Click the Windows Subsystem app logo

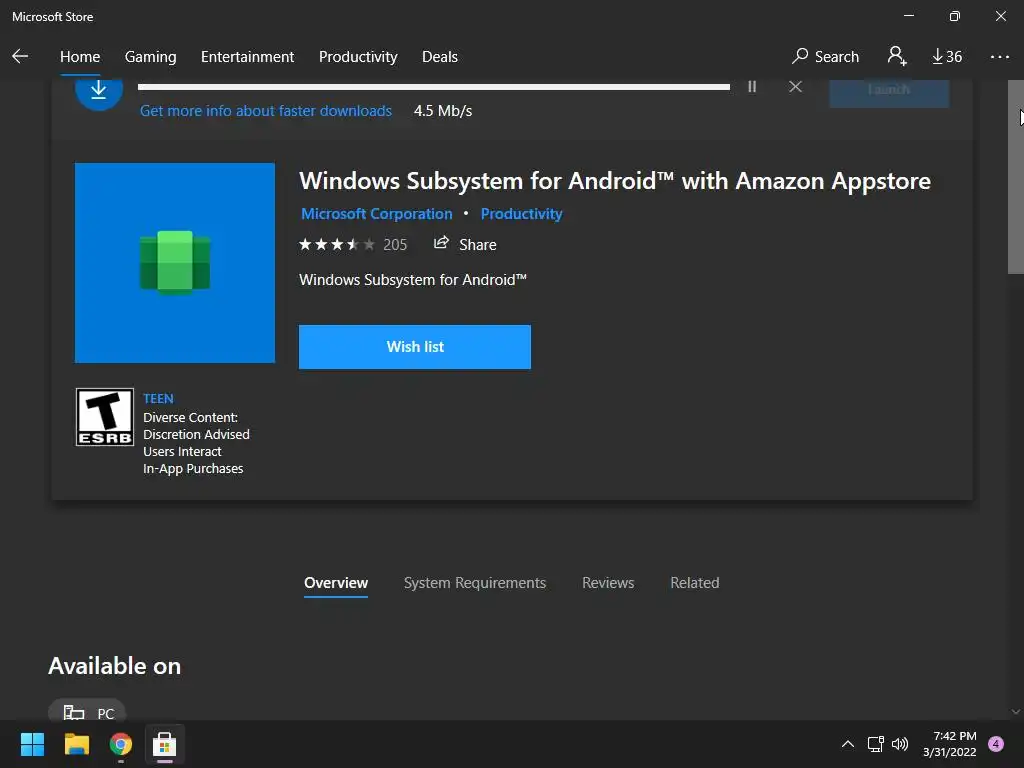click(175, 263)
